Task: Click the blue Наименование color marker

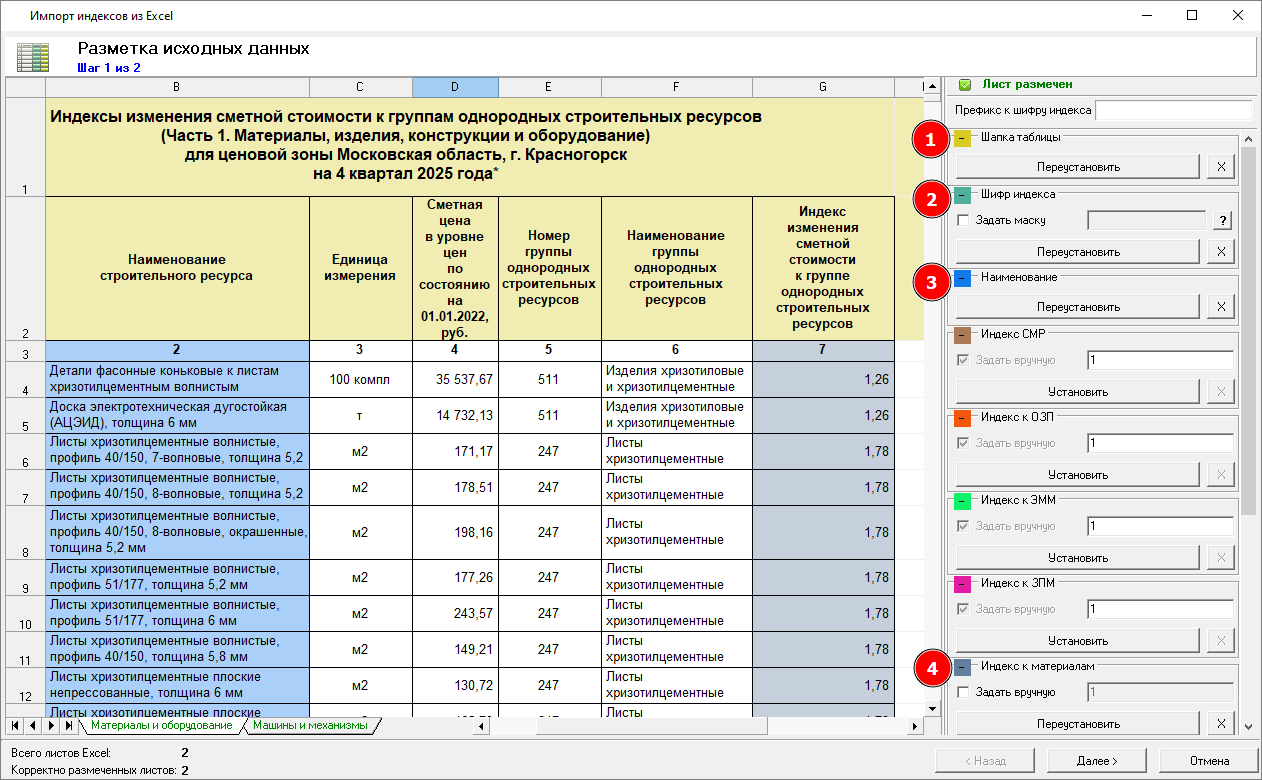Action: pyautogui.click(x=962, y=279)
